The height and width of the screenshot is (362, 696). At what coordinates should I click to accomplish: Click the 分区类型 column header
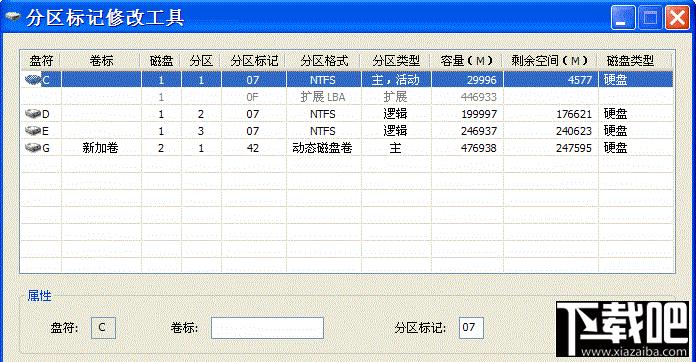pyautogui.click(x=396, y=60)
